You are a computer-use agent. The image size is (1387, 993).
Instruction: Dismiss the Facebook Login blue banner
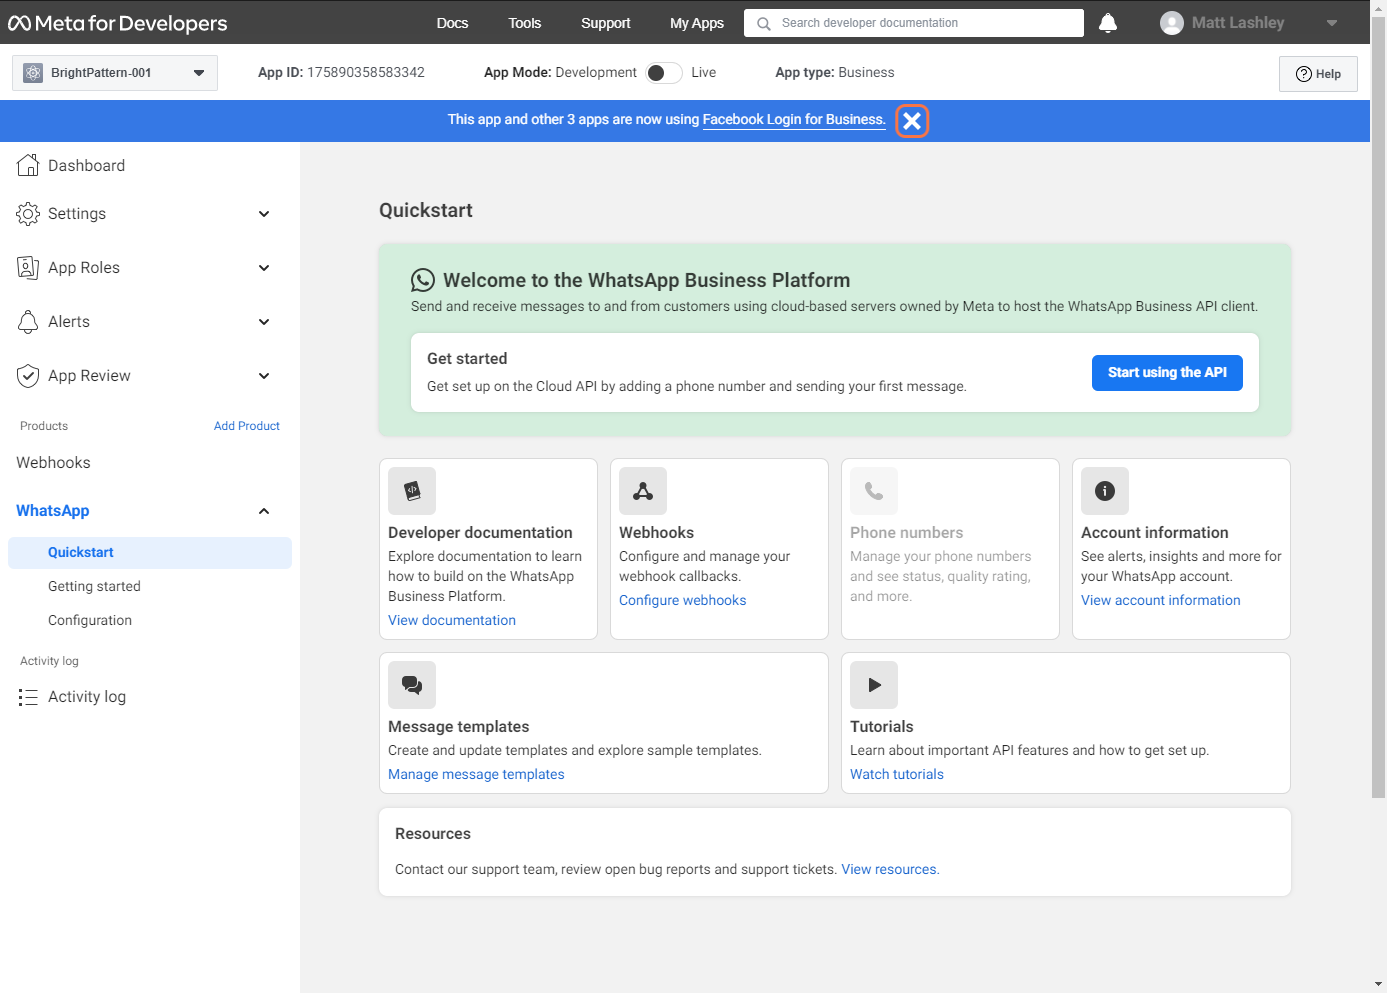pyautogui.click(x=912, y=121)
